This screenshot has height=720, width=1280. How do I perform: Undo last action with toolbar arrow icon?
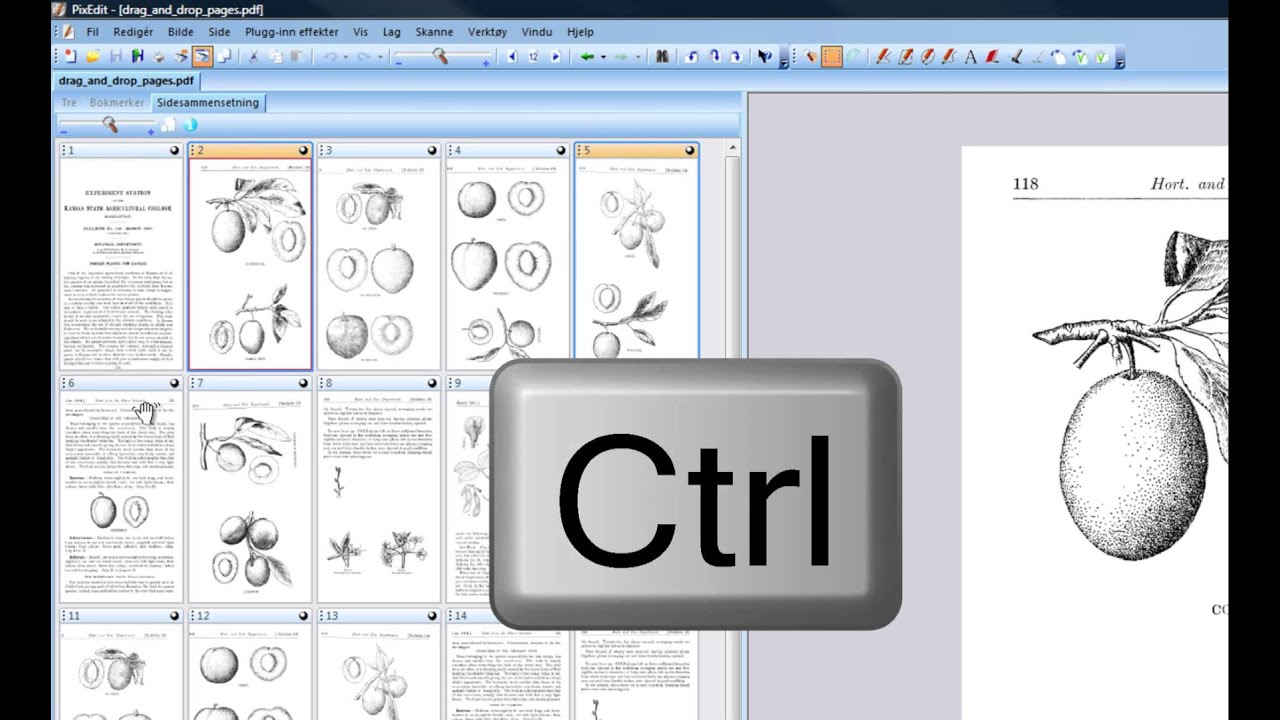331,57
